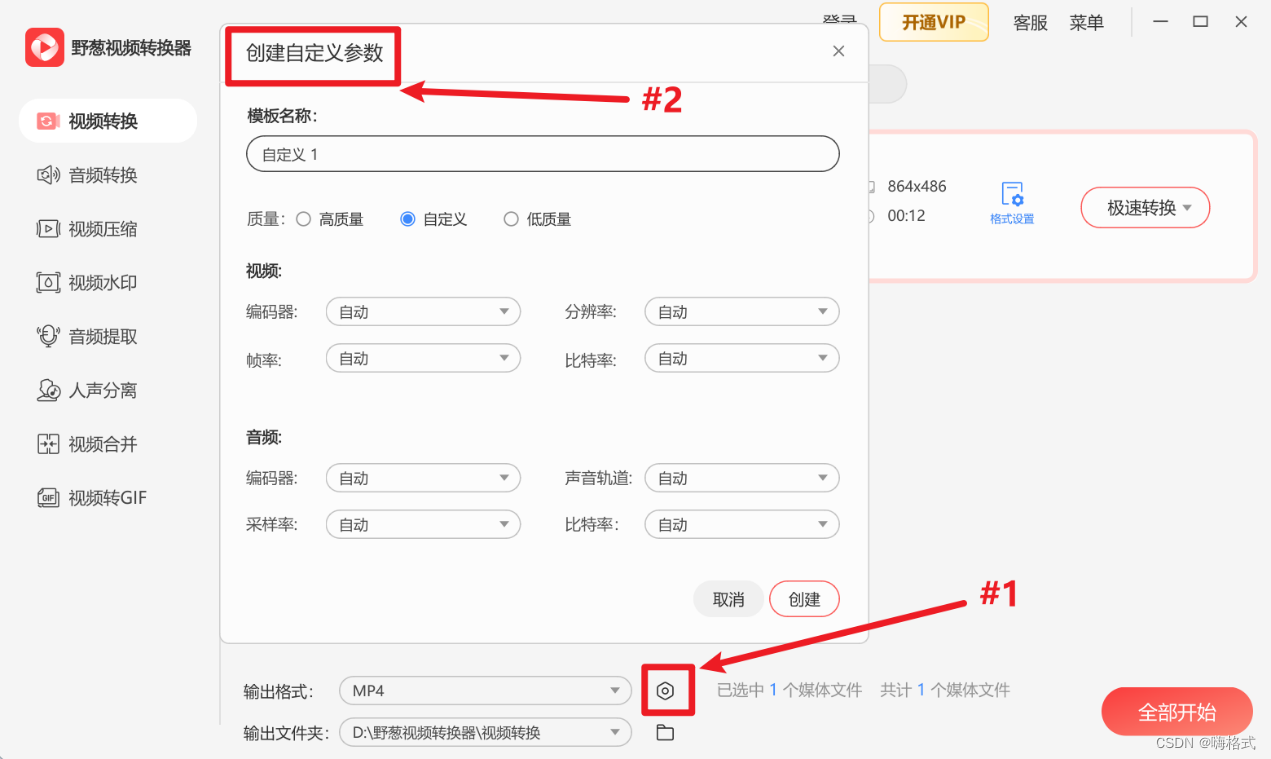Maximize the converter window

pos(1201,21)
